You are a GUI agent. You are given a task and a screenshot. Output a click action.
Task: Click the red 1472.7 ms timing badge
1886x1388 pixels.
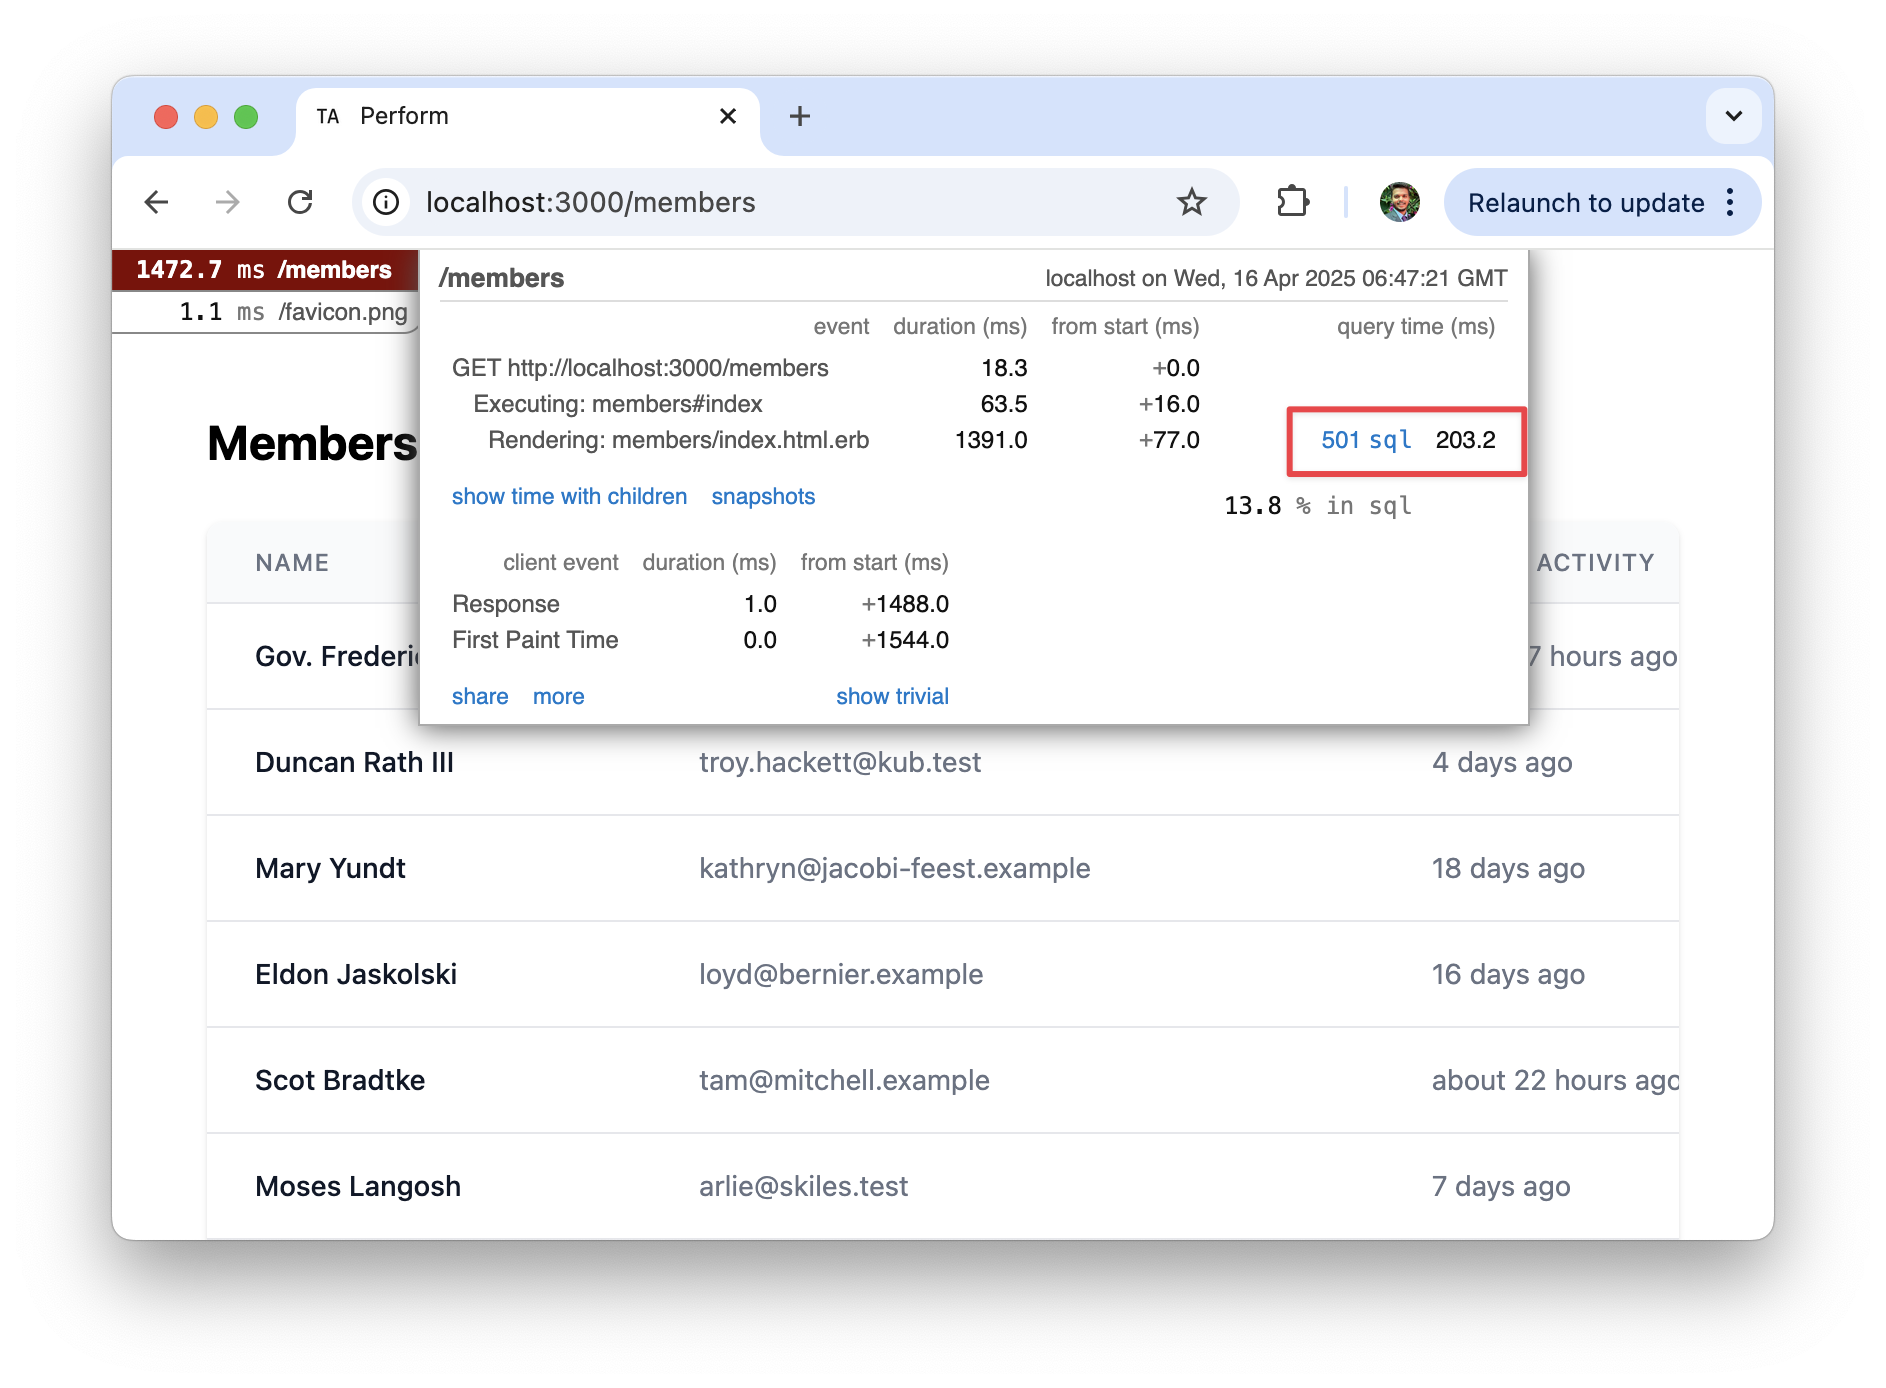pyautogui.click(x=264, y=269)
